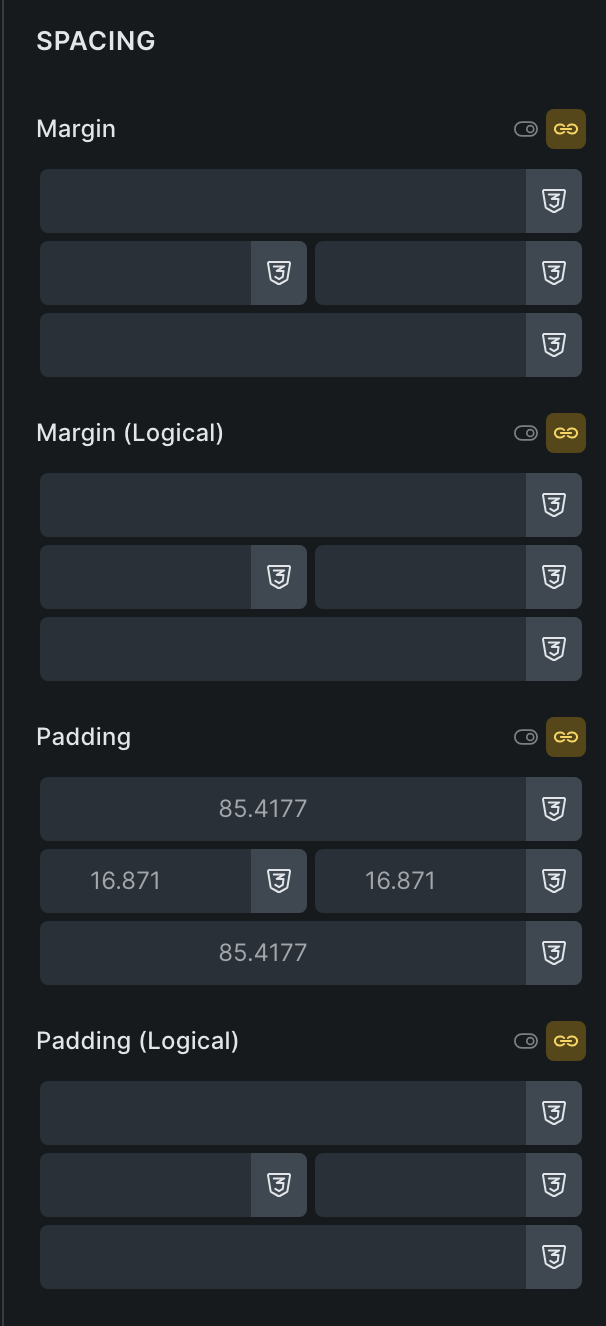
Task: Toggle the switch next to Margin label
Action: click(526, 129)
